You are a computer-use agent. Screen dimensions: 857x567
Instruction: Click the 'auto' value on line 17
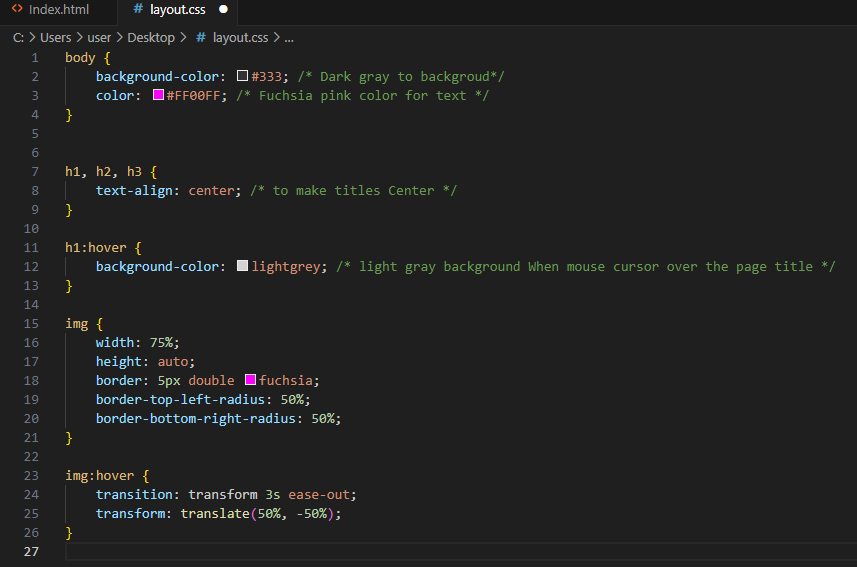tap(173, 362)
